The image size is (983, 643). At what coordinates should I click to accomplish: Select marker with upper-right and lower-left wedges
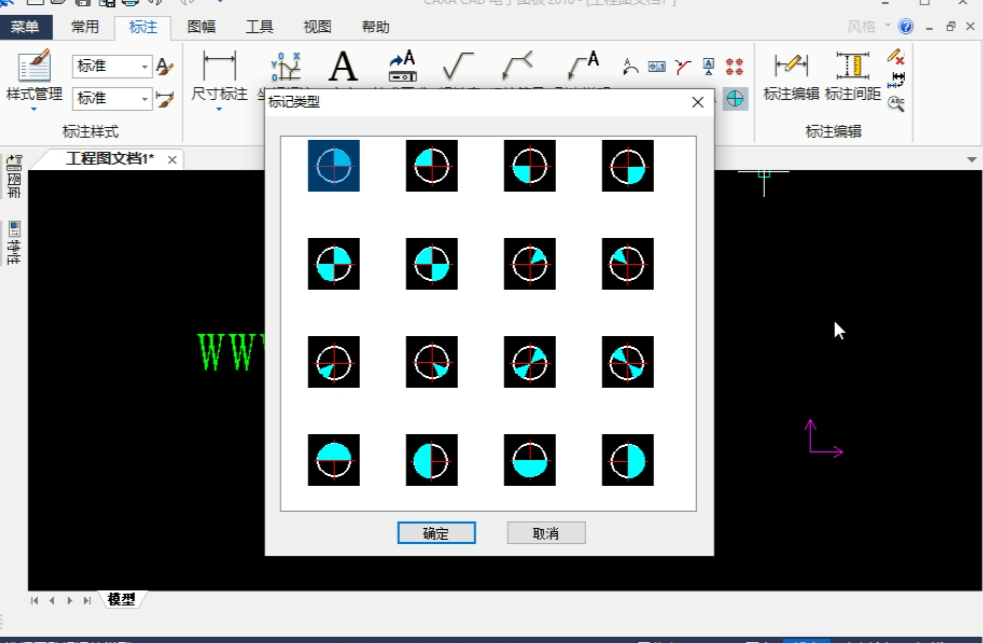[x=529, y=362]
